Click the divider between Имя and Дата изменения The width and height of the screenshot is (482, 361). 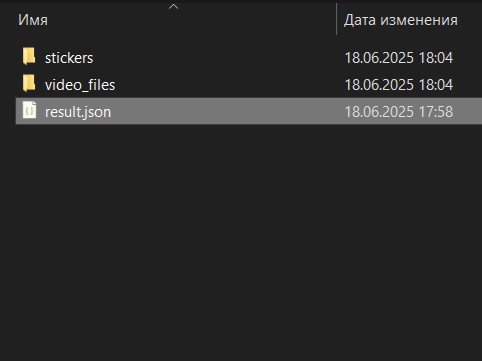tap(337, 19)
